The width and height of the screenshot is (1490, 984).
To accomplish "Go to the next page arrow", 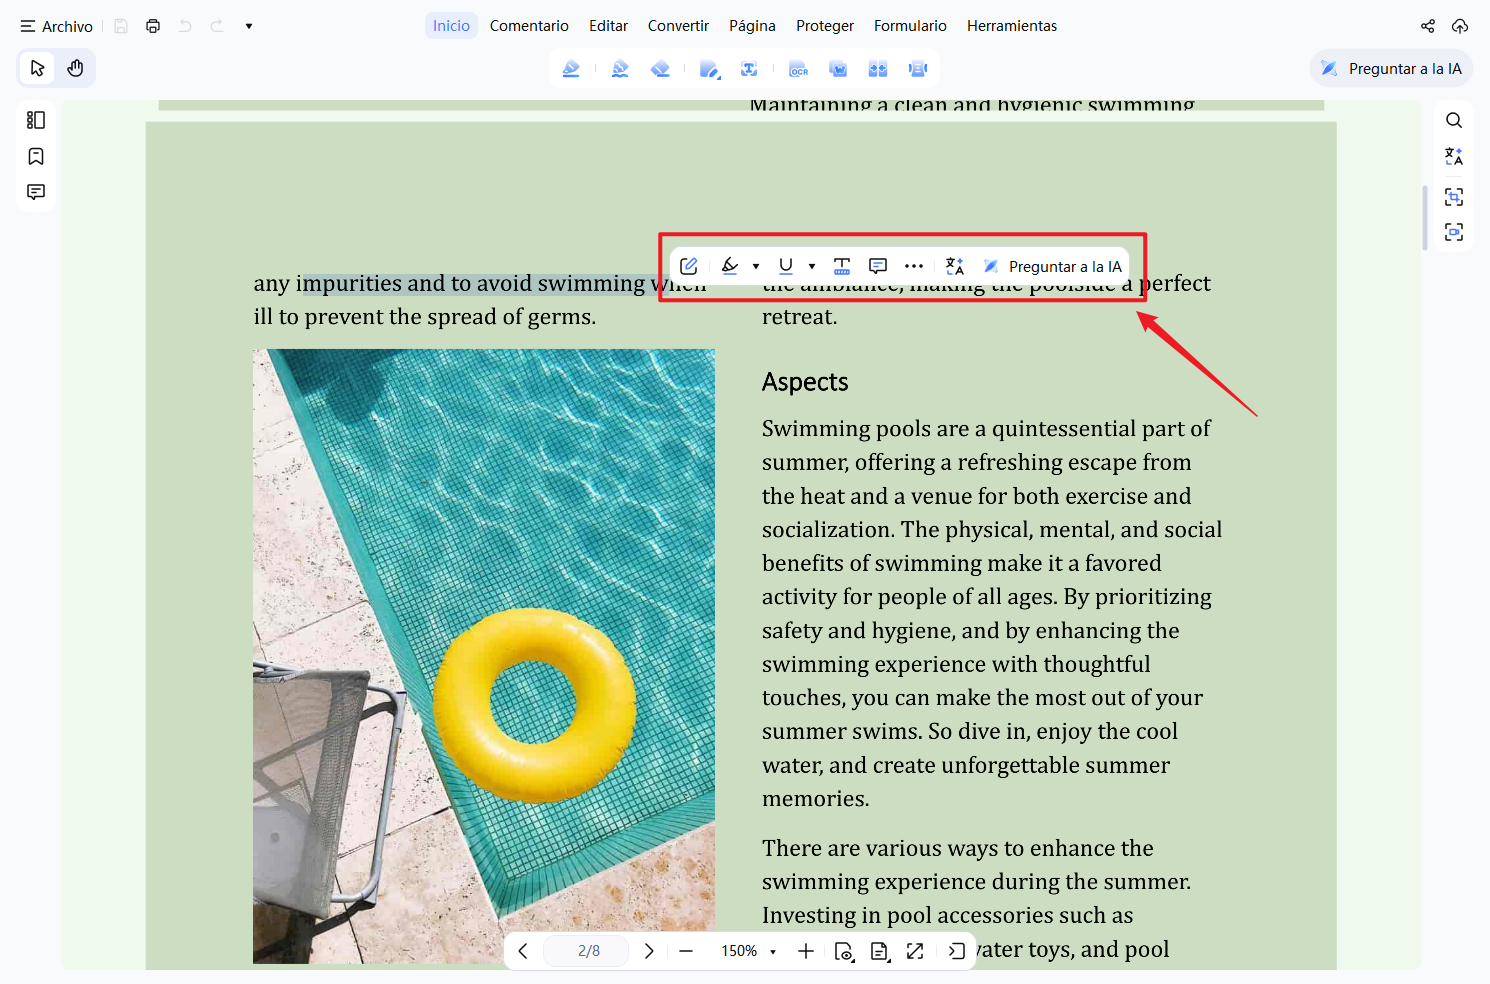I will pyautogui.click(x=649, y=951).
